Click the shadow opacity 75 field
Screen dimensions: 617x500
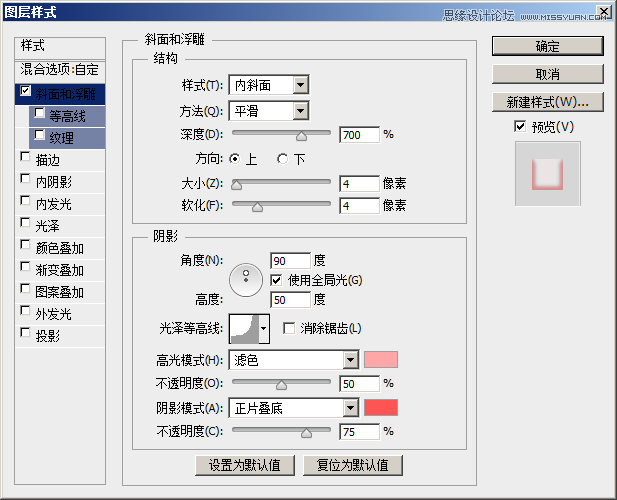[359, 432]
